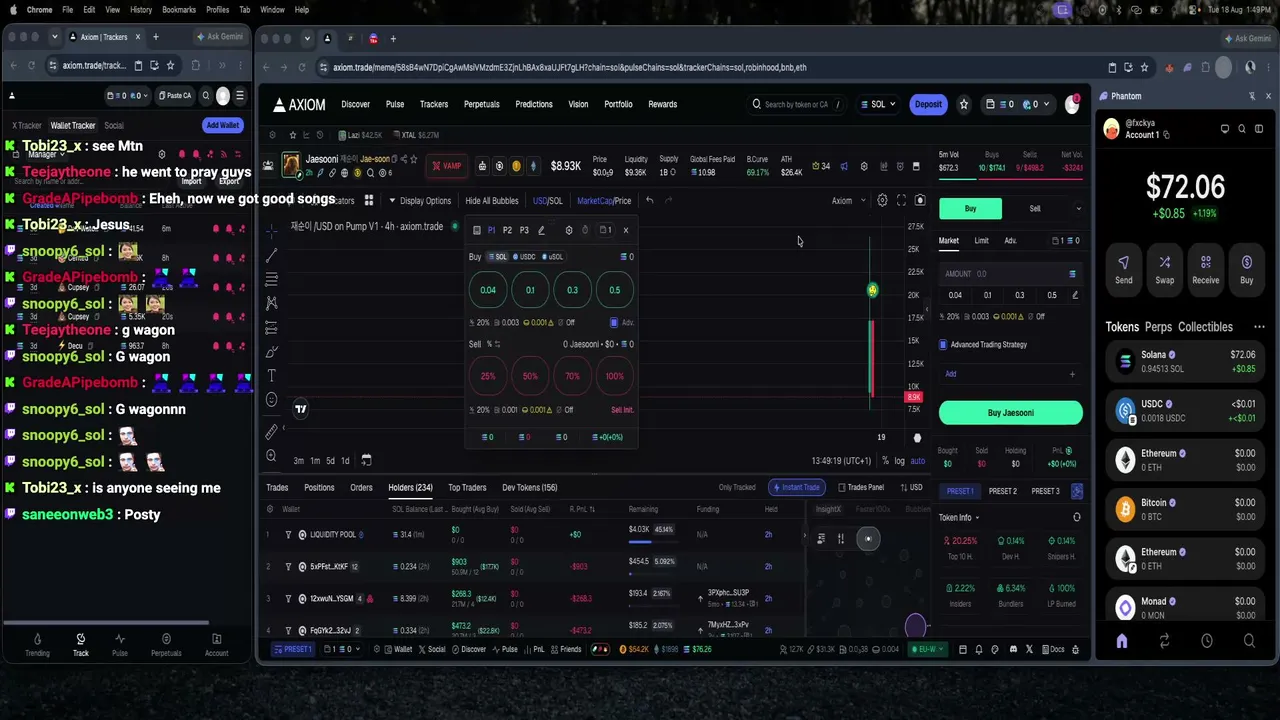This screenshot has width=1280, height=720.
Task: Click the Search by token or CA field
Action: point(797,104)
